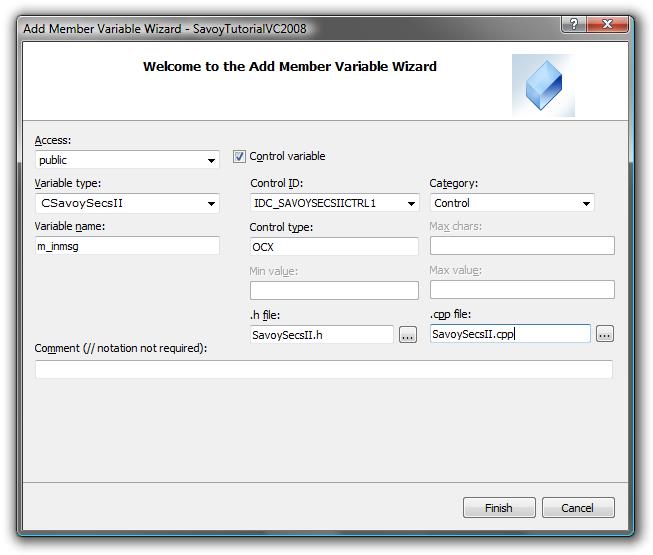Image resolution: width=653 pixels, height=555 pixels.
Task: Click into the .h file text box
Action: pos(321,335)
